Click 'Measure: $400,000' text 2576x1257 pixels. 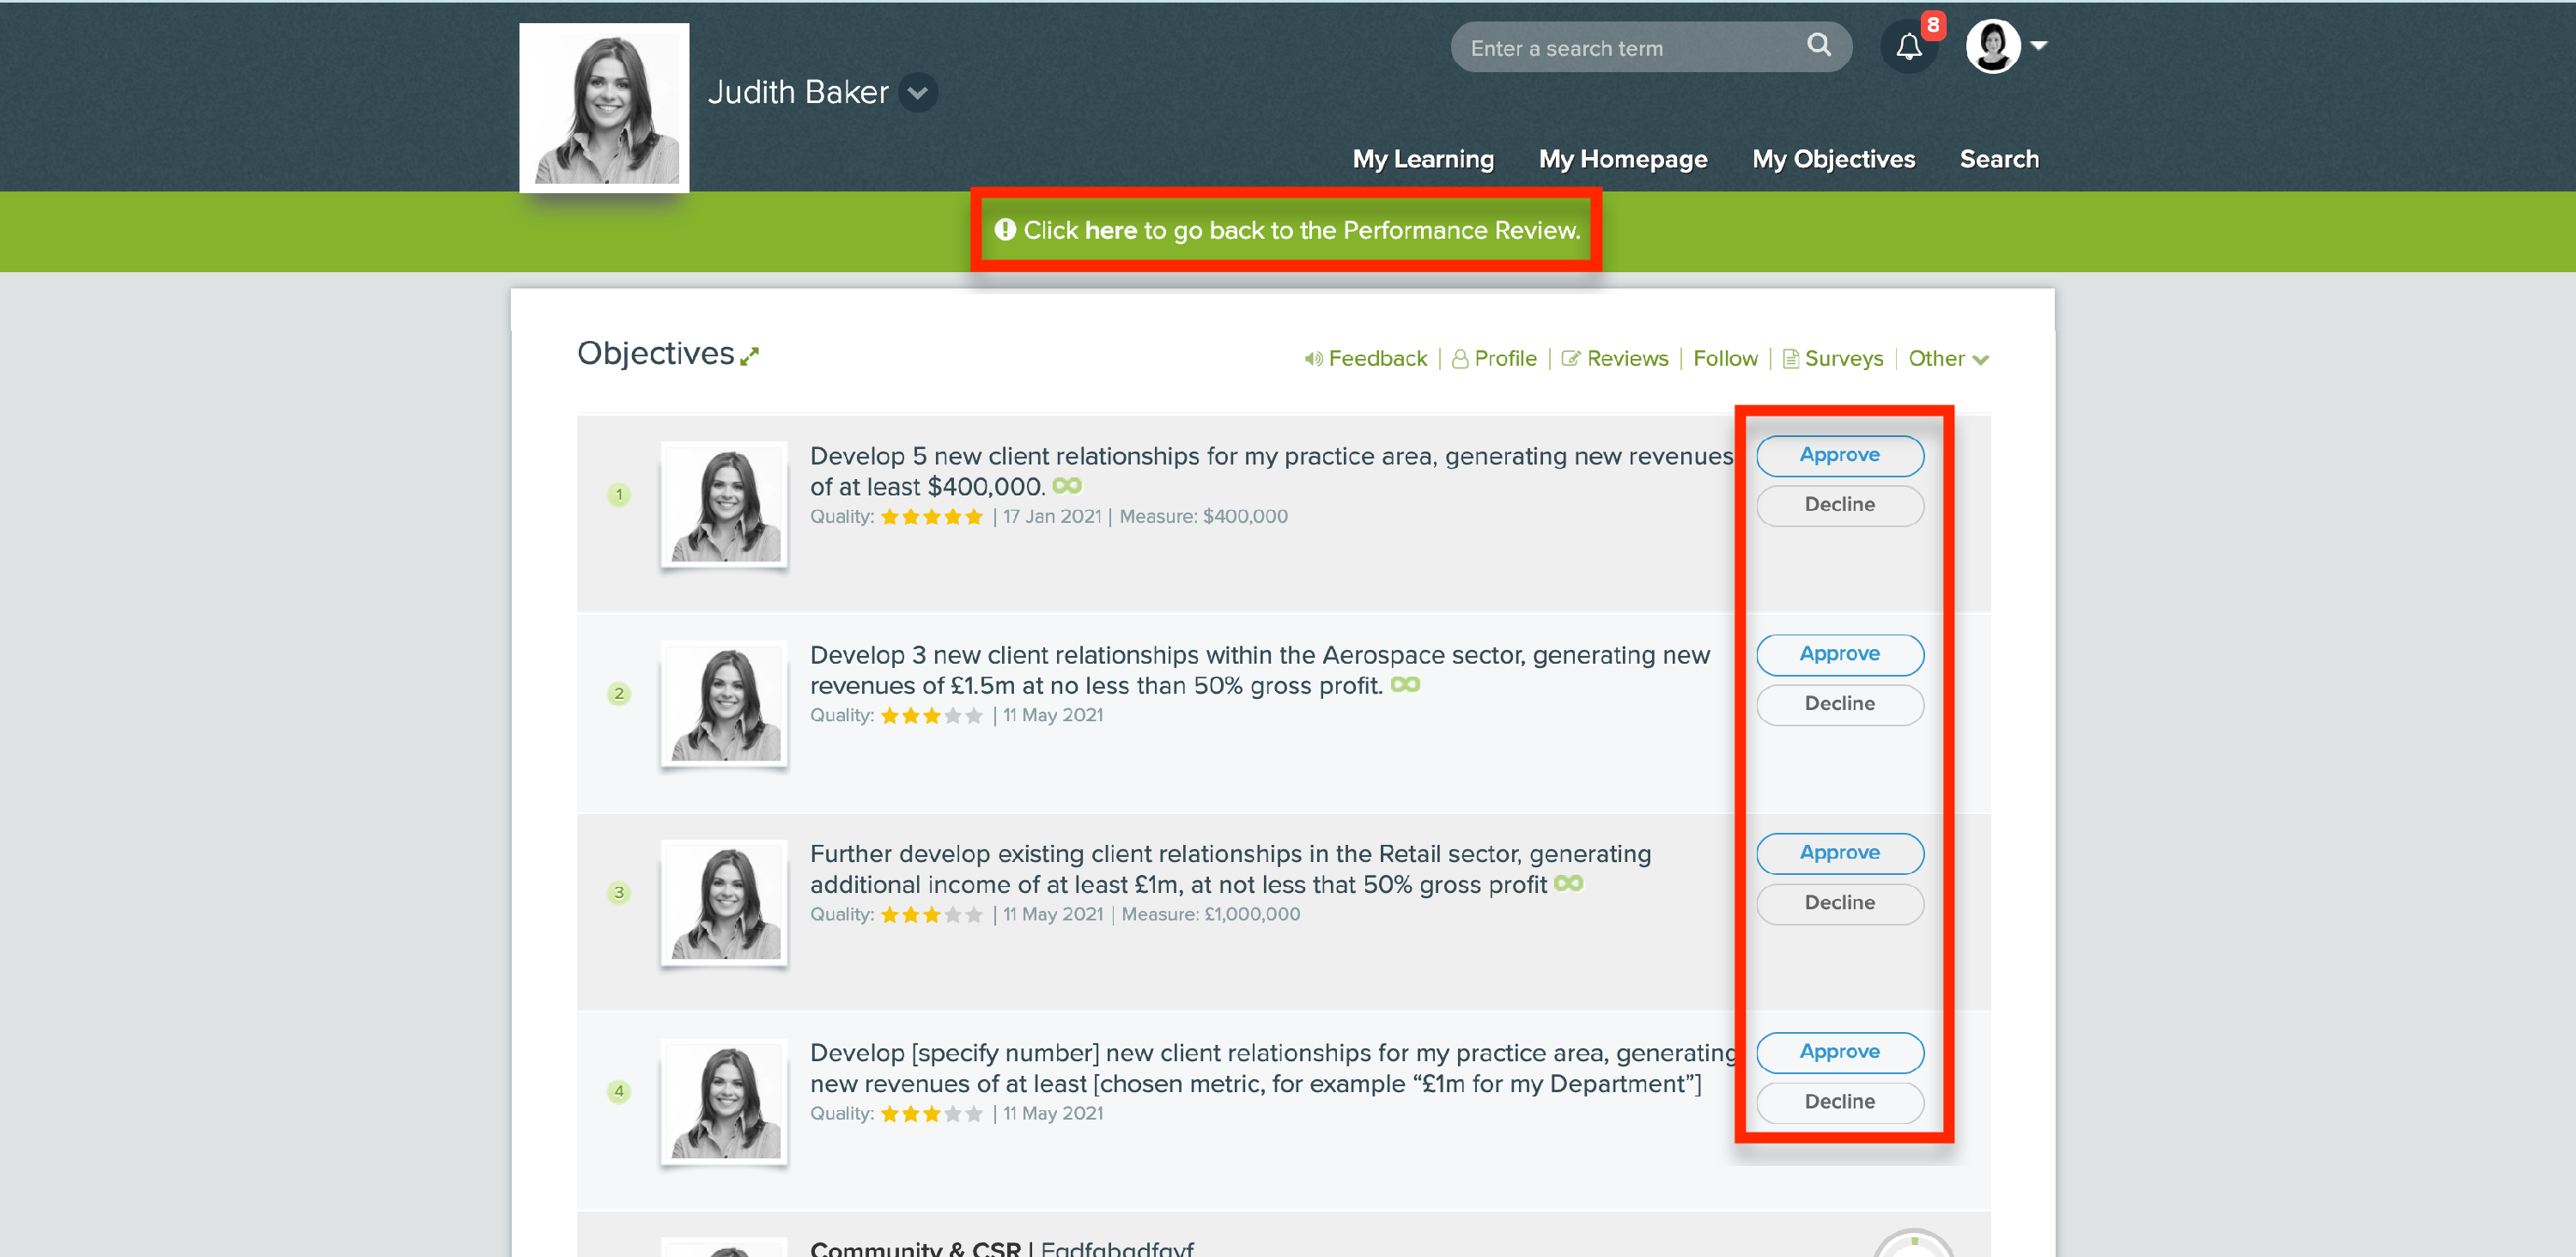[1204, 517]
